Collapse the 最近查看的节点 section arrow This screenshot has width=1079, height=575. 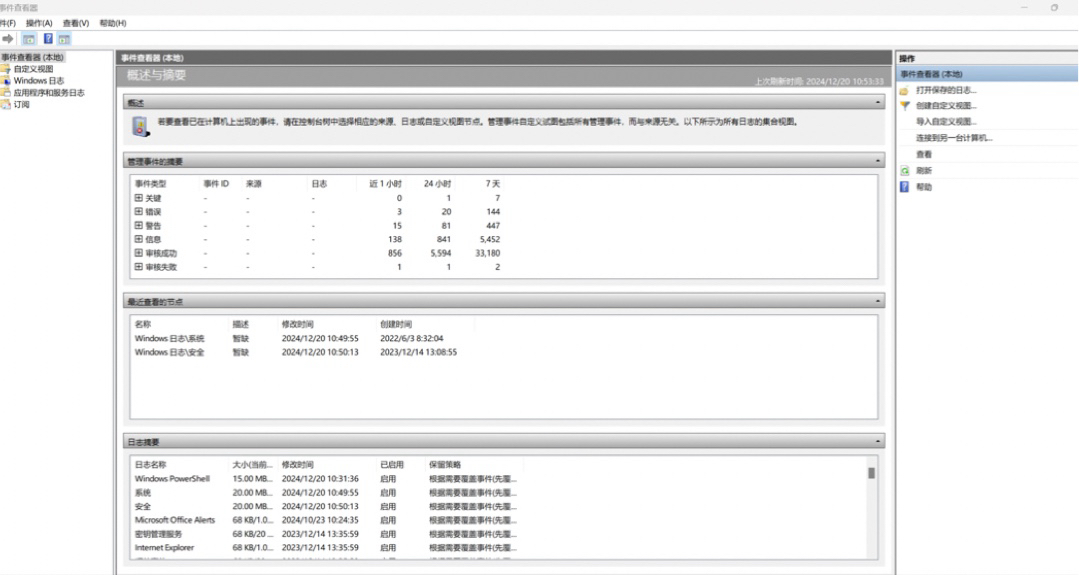pyautogui.click(x=877, y=301)
